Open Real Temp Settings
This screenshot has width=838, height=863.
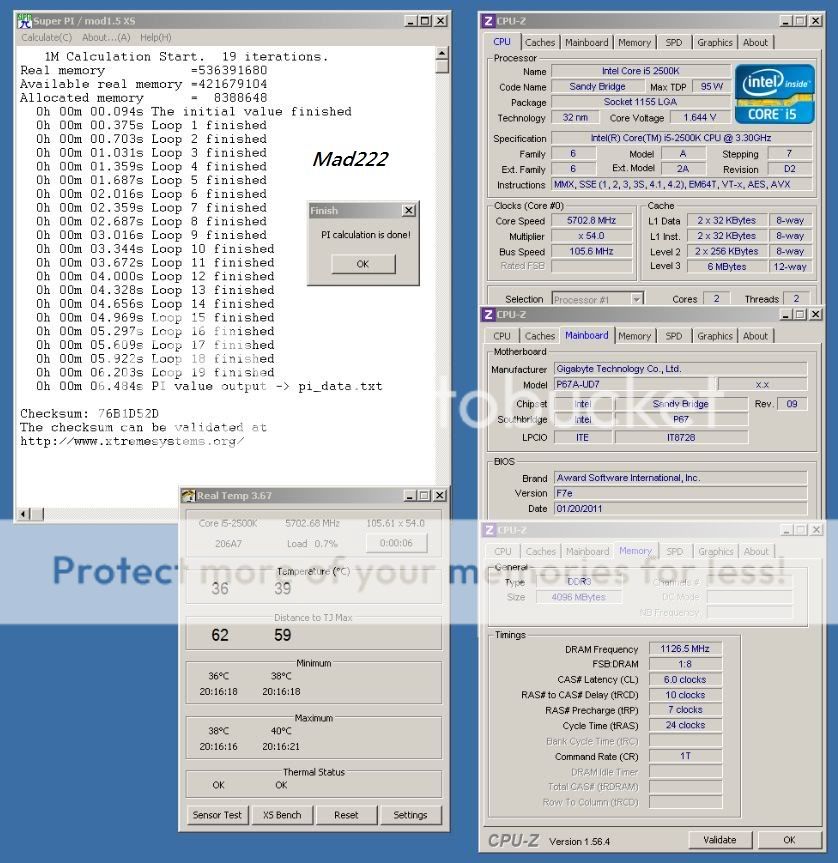[410, 815]
